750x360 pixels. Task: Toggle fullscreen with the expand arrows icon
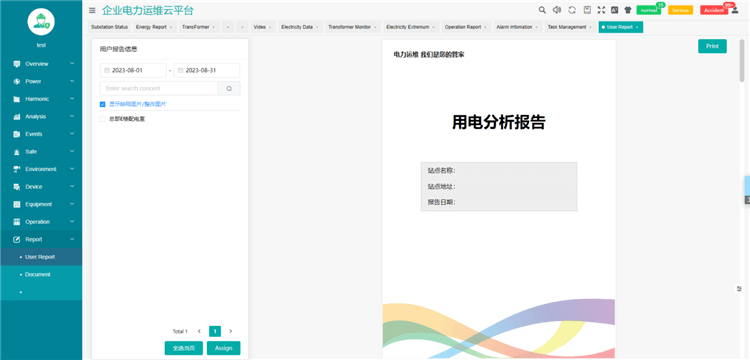pos(601,10)
